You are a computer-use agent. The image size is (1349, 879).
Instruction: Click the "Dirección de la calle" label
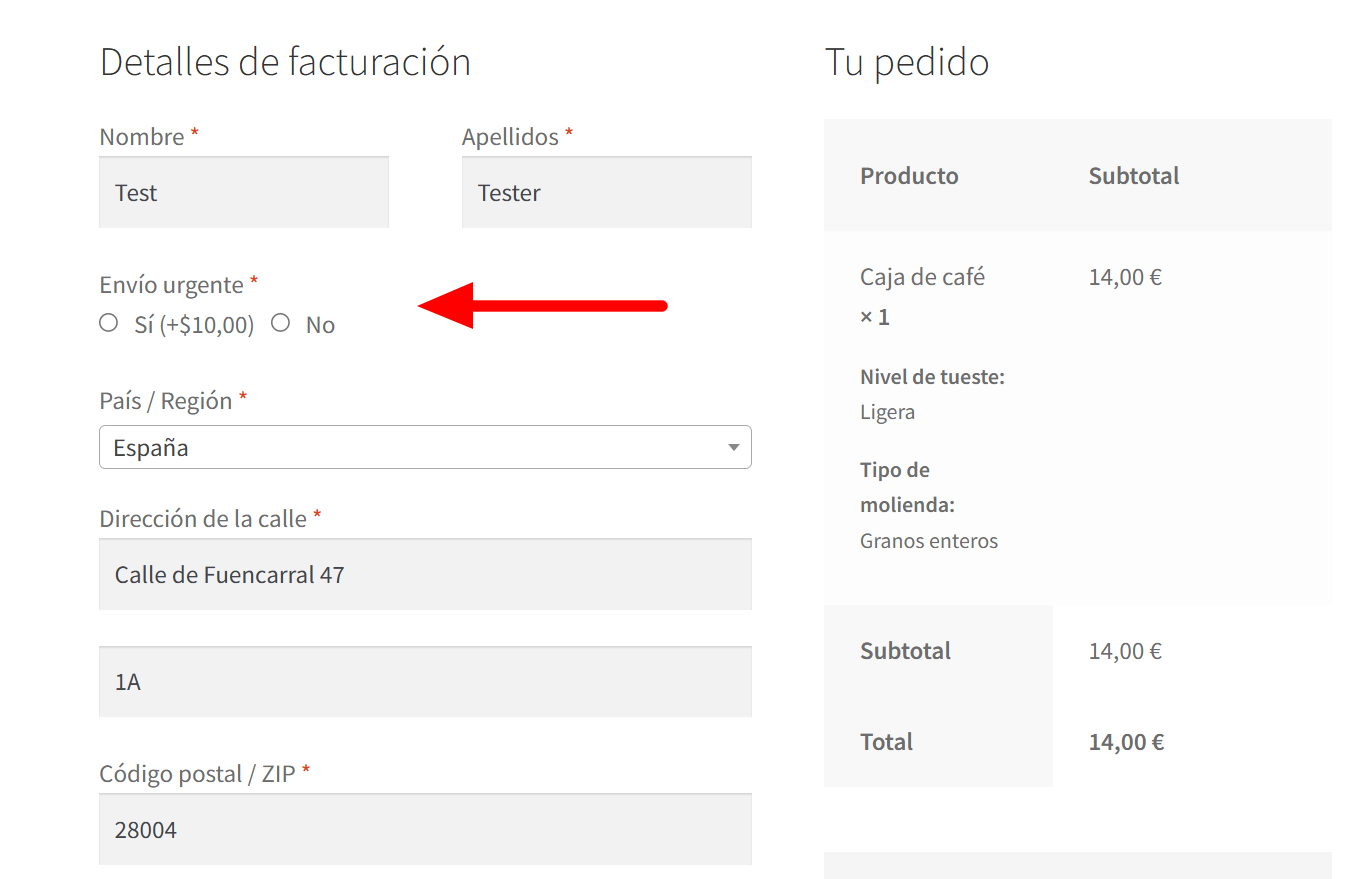[x=202, y=519]
